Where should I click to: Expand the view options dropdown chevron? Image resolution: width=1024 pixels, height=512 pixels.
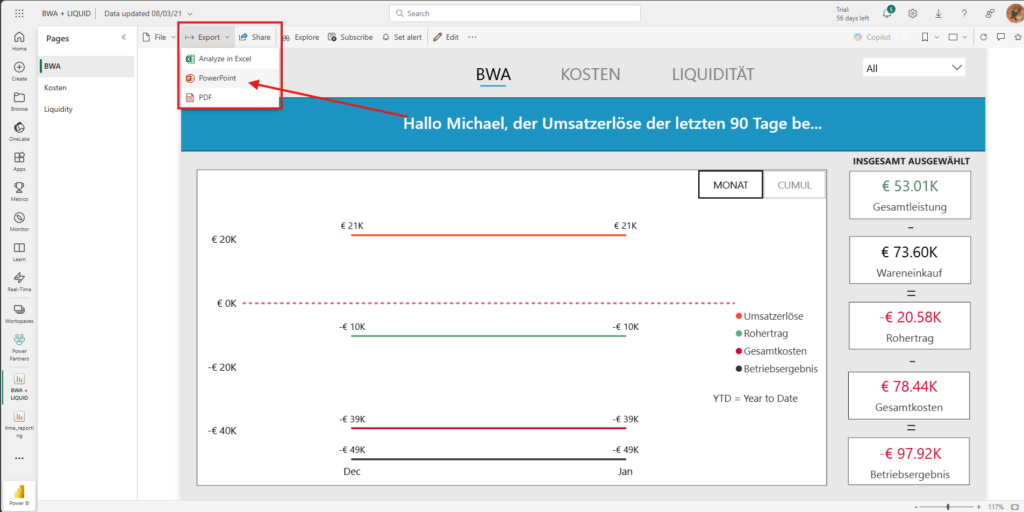coord(965,37)
